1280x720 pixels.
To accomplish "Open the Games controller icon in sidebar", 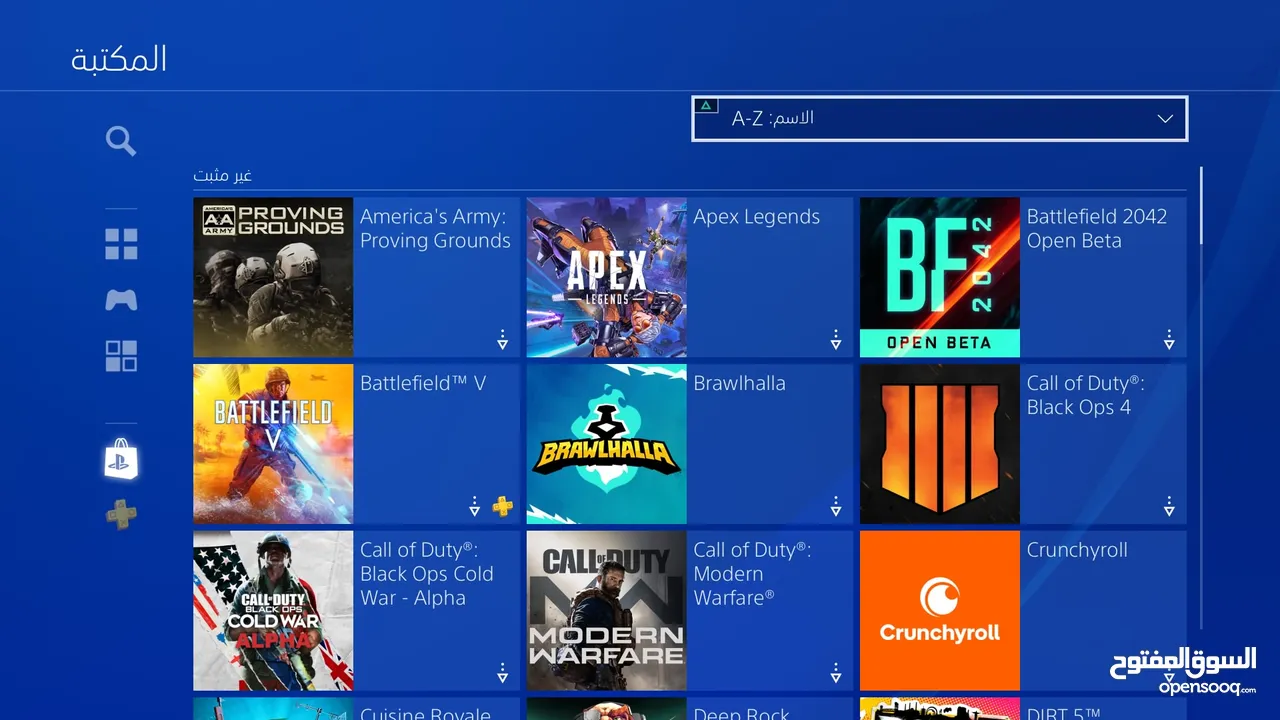I will 121,300.
